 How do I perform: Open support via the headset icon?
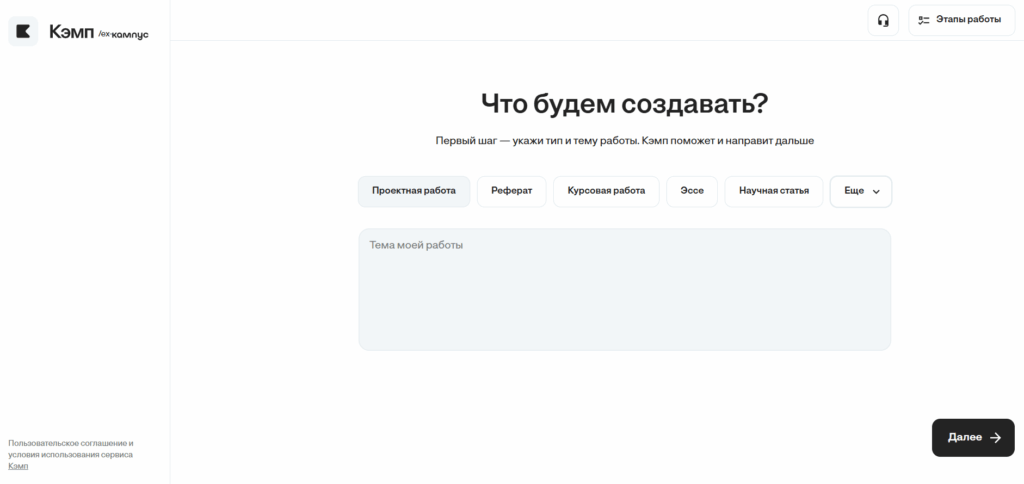883,20
